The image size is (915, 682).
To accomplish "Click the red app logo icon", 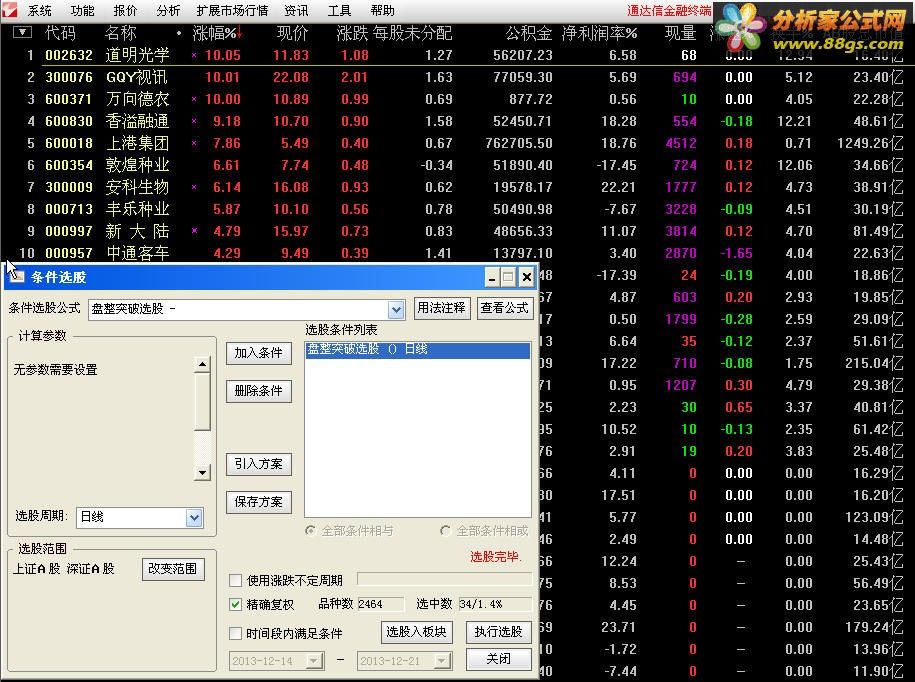I will coord(10,10).
